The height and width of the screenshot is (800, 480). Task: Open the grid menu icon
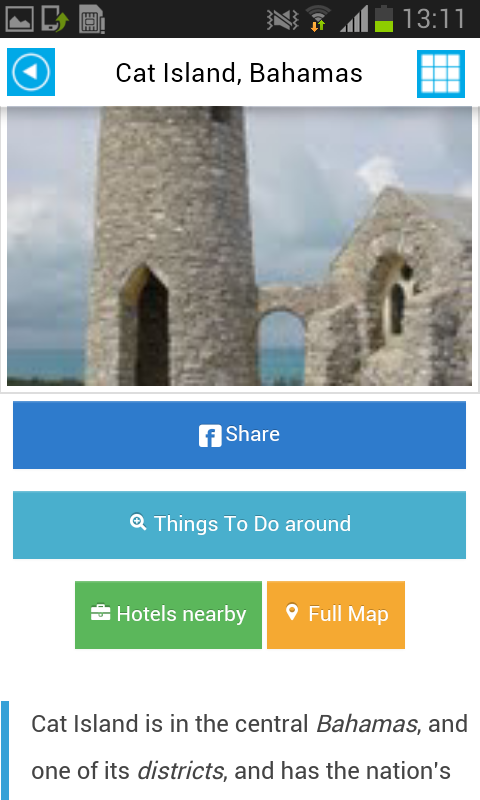coord(441,73)
